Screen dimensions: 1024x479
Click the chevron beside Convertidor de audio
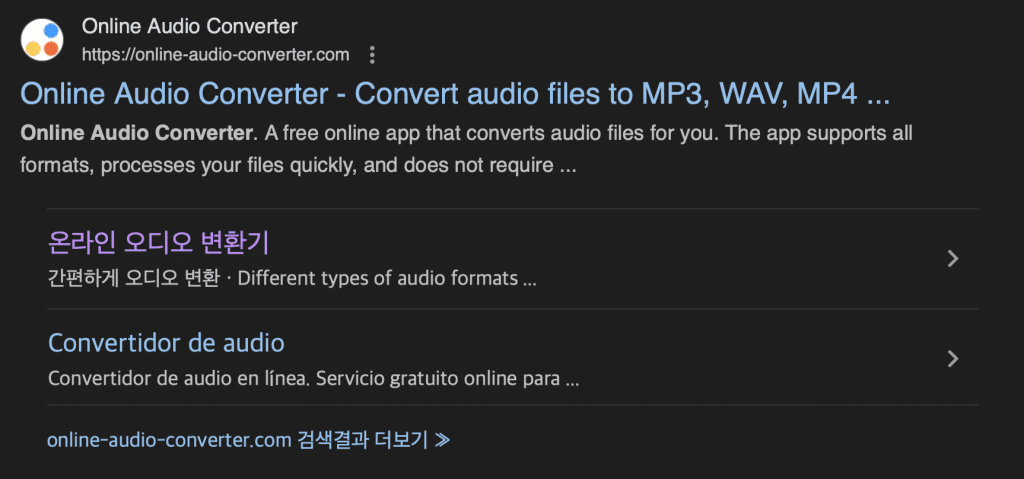(953, 359)
